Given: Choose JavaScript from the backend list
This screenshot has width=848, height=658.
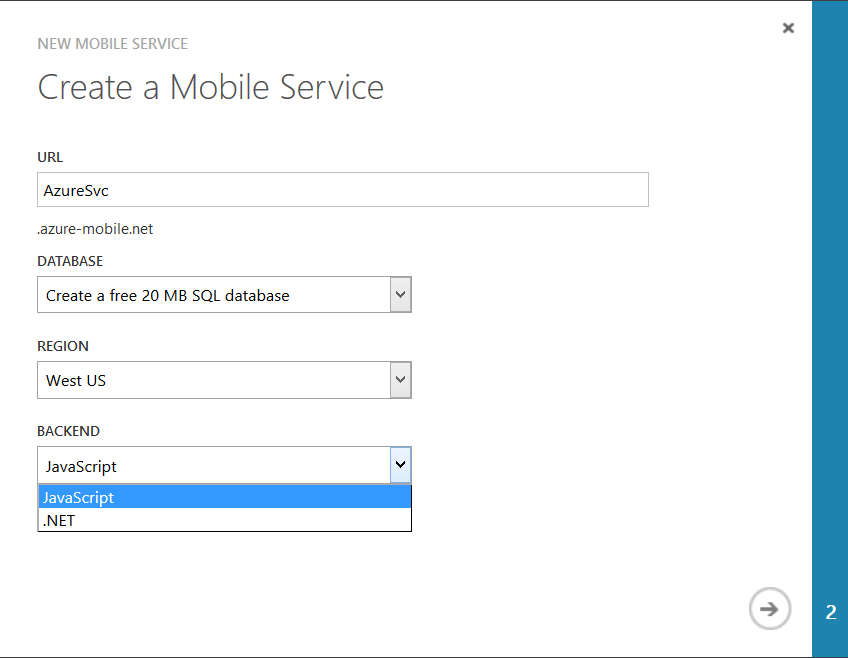Looking at the screenshot, I should (x=225, y=497).
